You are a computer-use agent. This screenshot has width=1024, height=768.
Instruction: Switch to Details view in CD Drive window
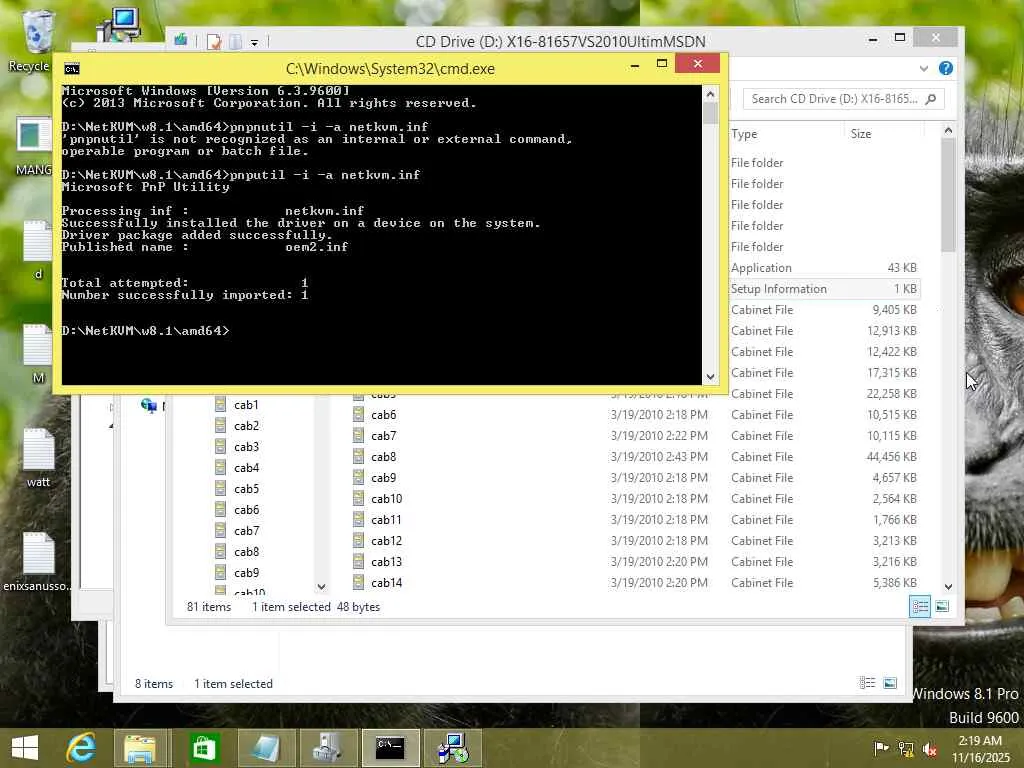coord(920,607)
